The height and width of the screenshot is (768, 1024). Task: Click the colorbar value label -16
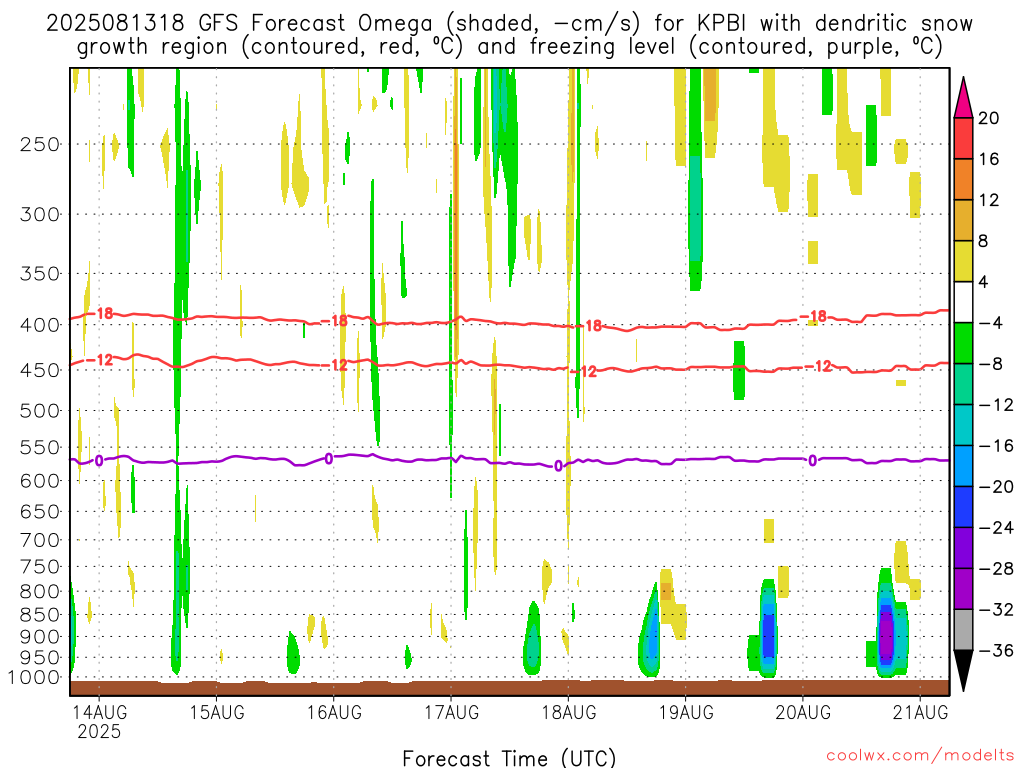click(997, 446)
